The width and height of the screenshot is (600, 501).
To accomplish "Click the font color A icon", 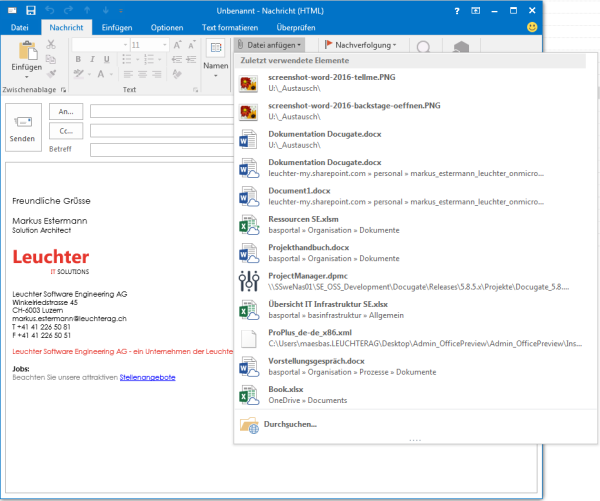I will click(101, 73).
